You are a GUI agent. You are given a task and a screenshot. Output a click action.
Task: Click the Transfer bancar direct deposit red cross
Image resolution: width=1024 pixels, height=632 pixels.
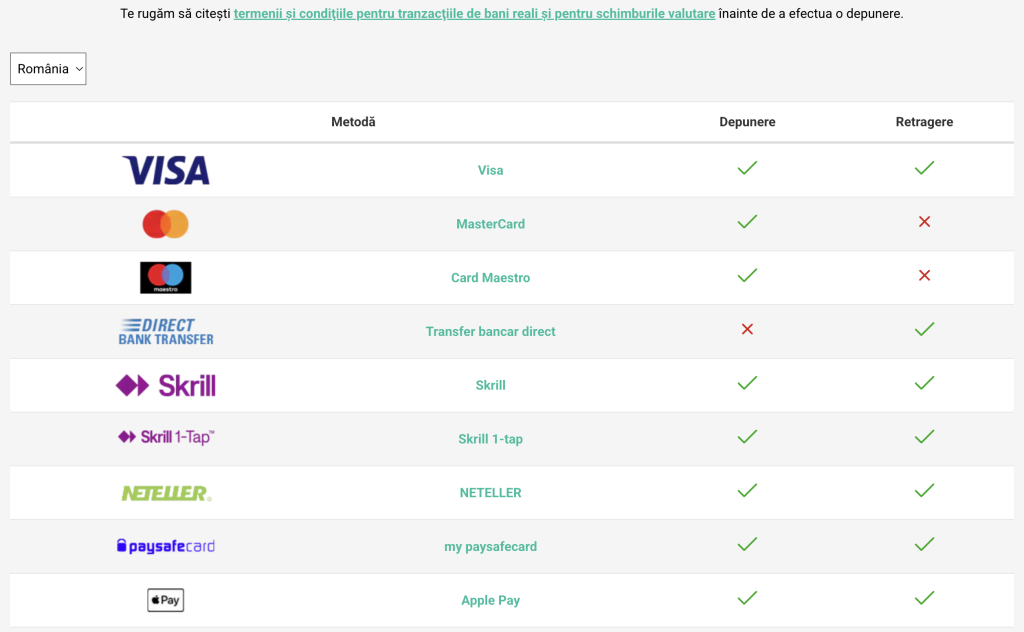pos(747,330)
